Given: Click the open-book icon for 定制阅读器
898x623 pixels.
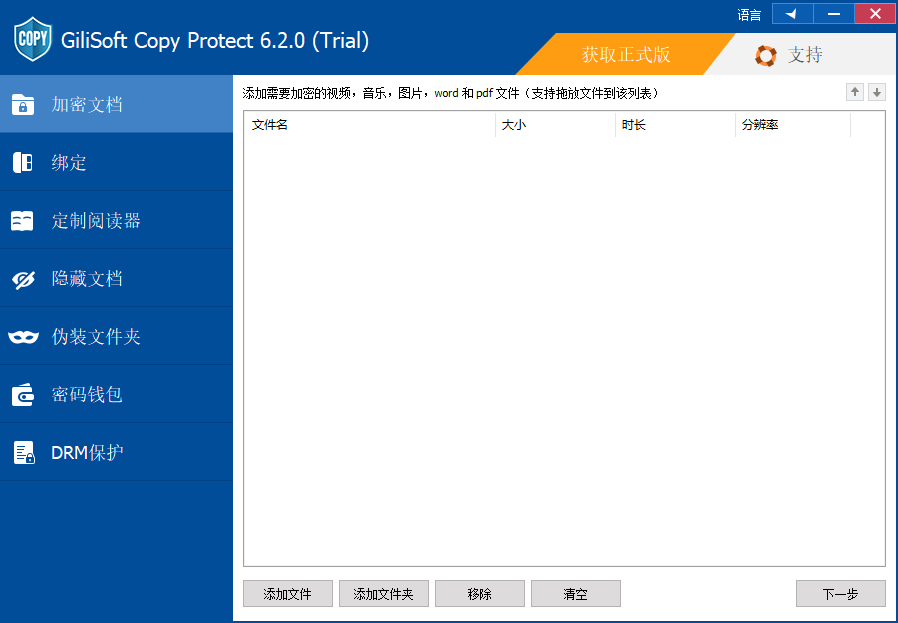Looking at the screenshot, I should pos(22,221).
